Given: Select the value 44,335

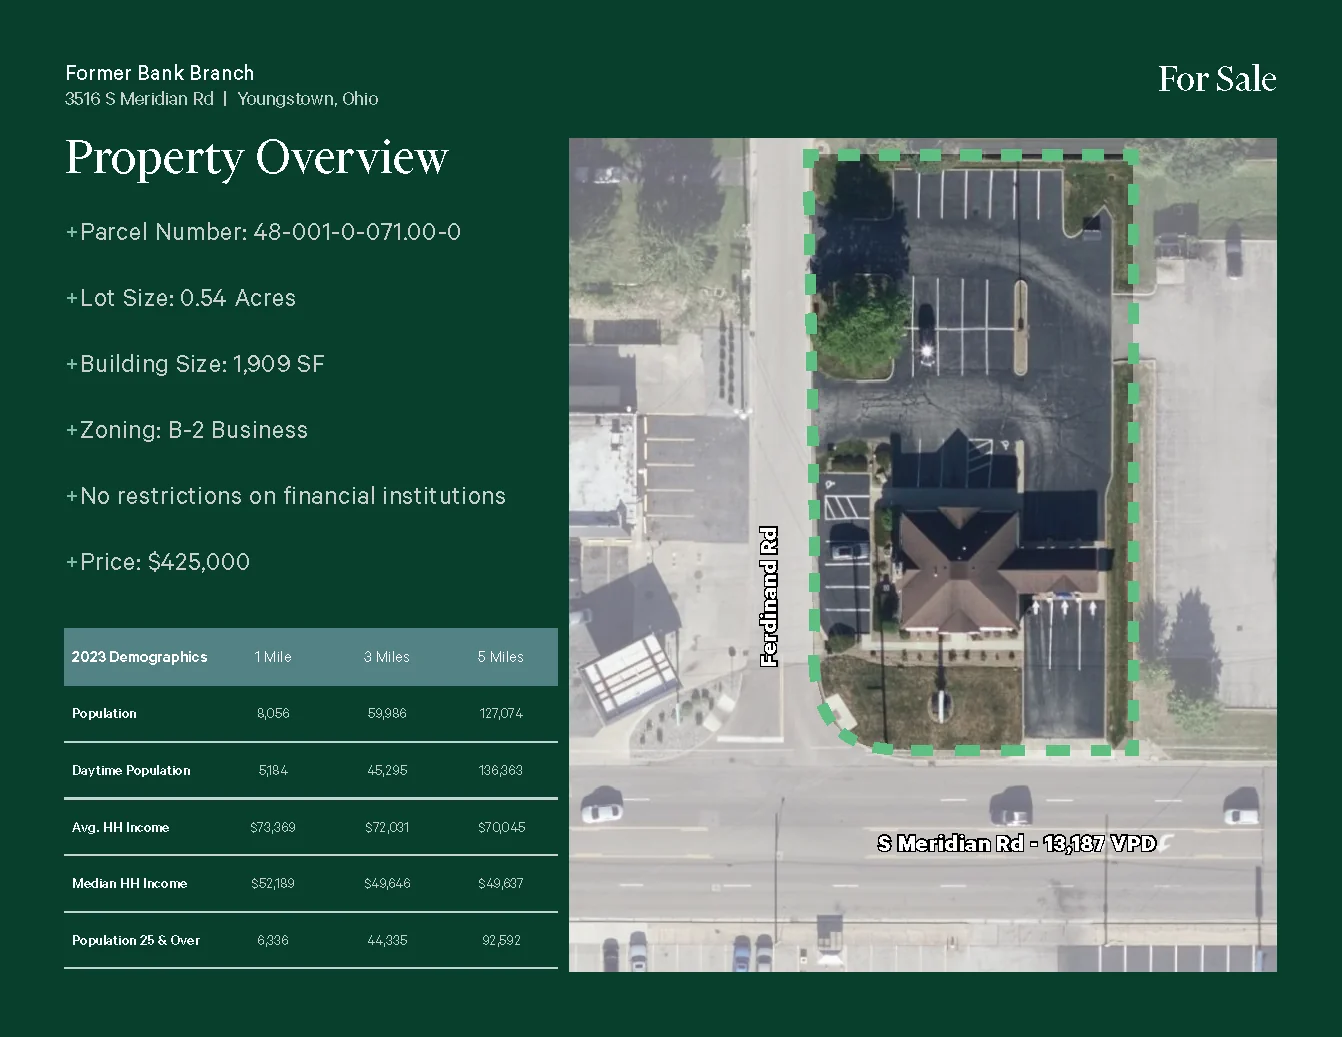Looking at the screenshot, I should 387,941.
